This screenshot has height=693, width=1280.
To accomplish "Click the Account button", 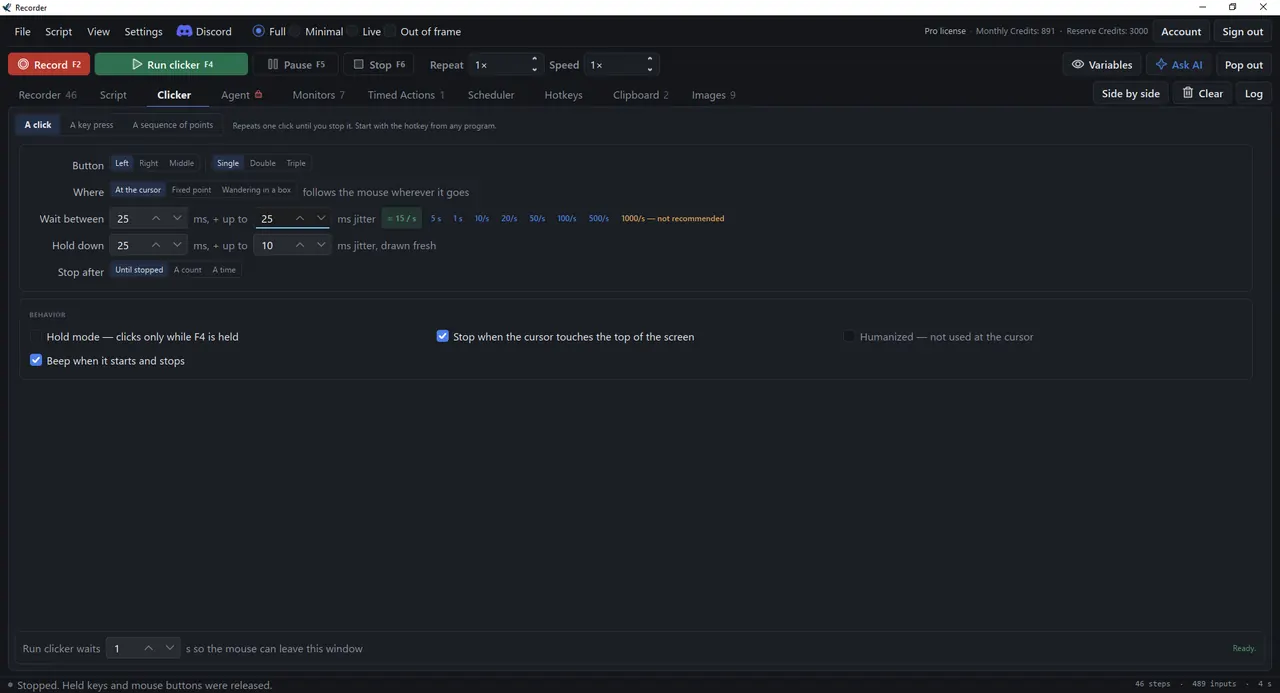I will (1181, 31).
